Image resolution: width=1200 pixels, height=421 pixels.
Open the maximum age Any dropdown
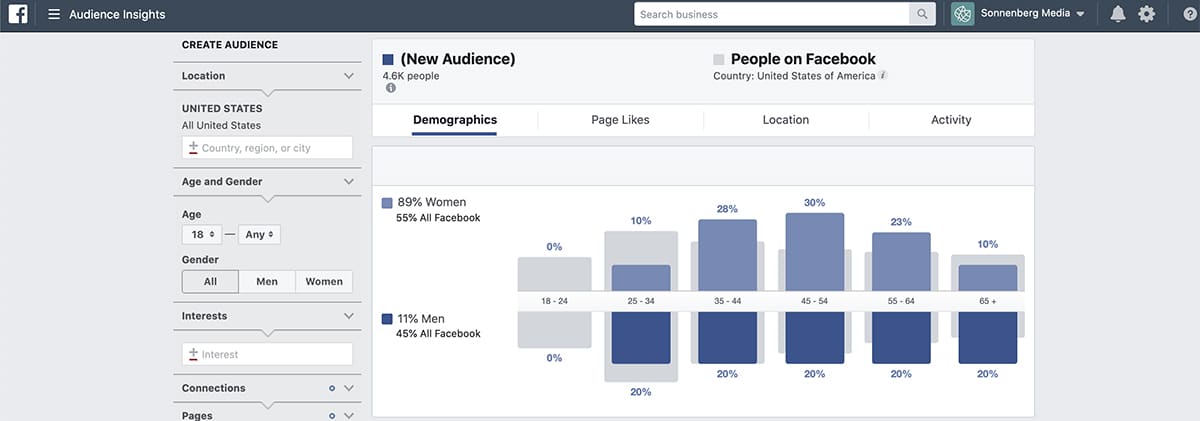pyautogui.click(x=260, y=234)
